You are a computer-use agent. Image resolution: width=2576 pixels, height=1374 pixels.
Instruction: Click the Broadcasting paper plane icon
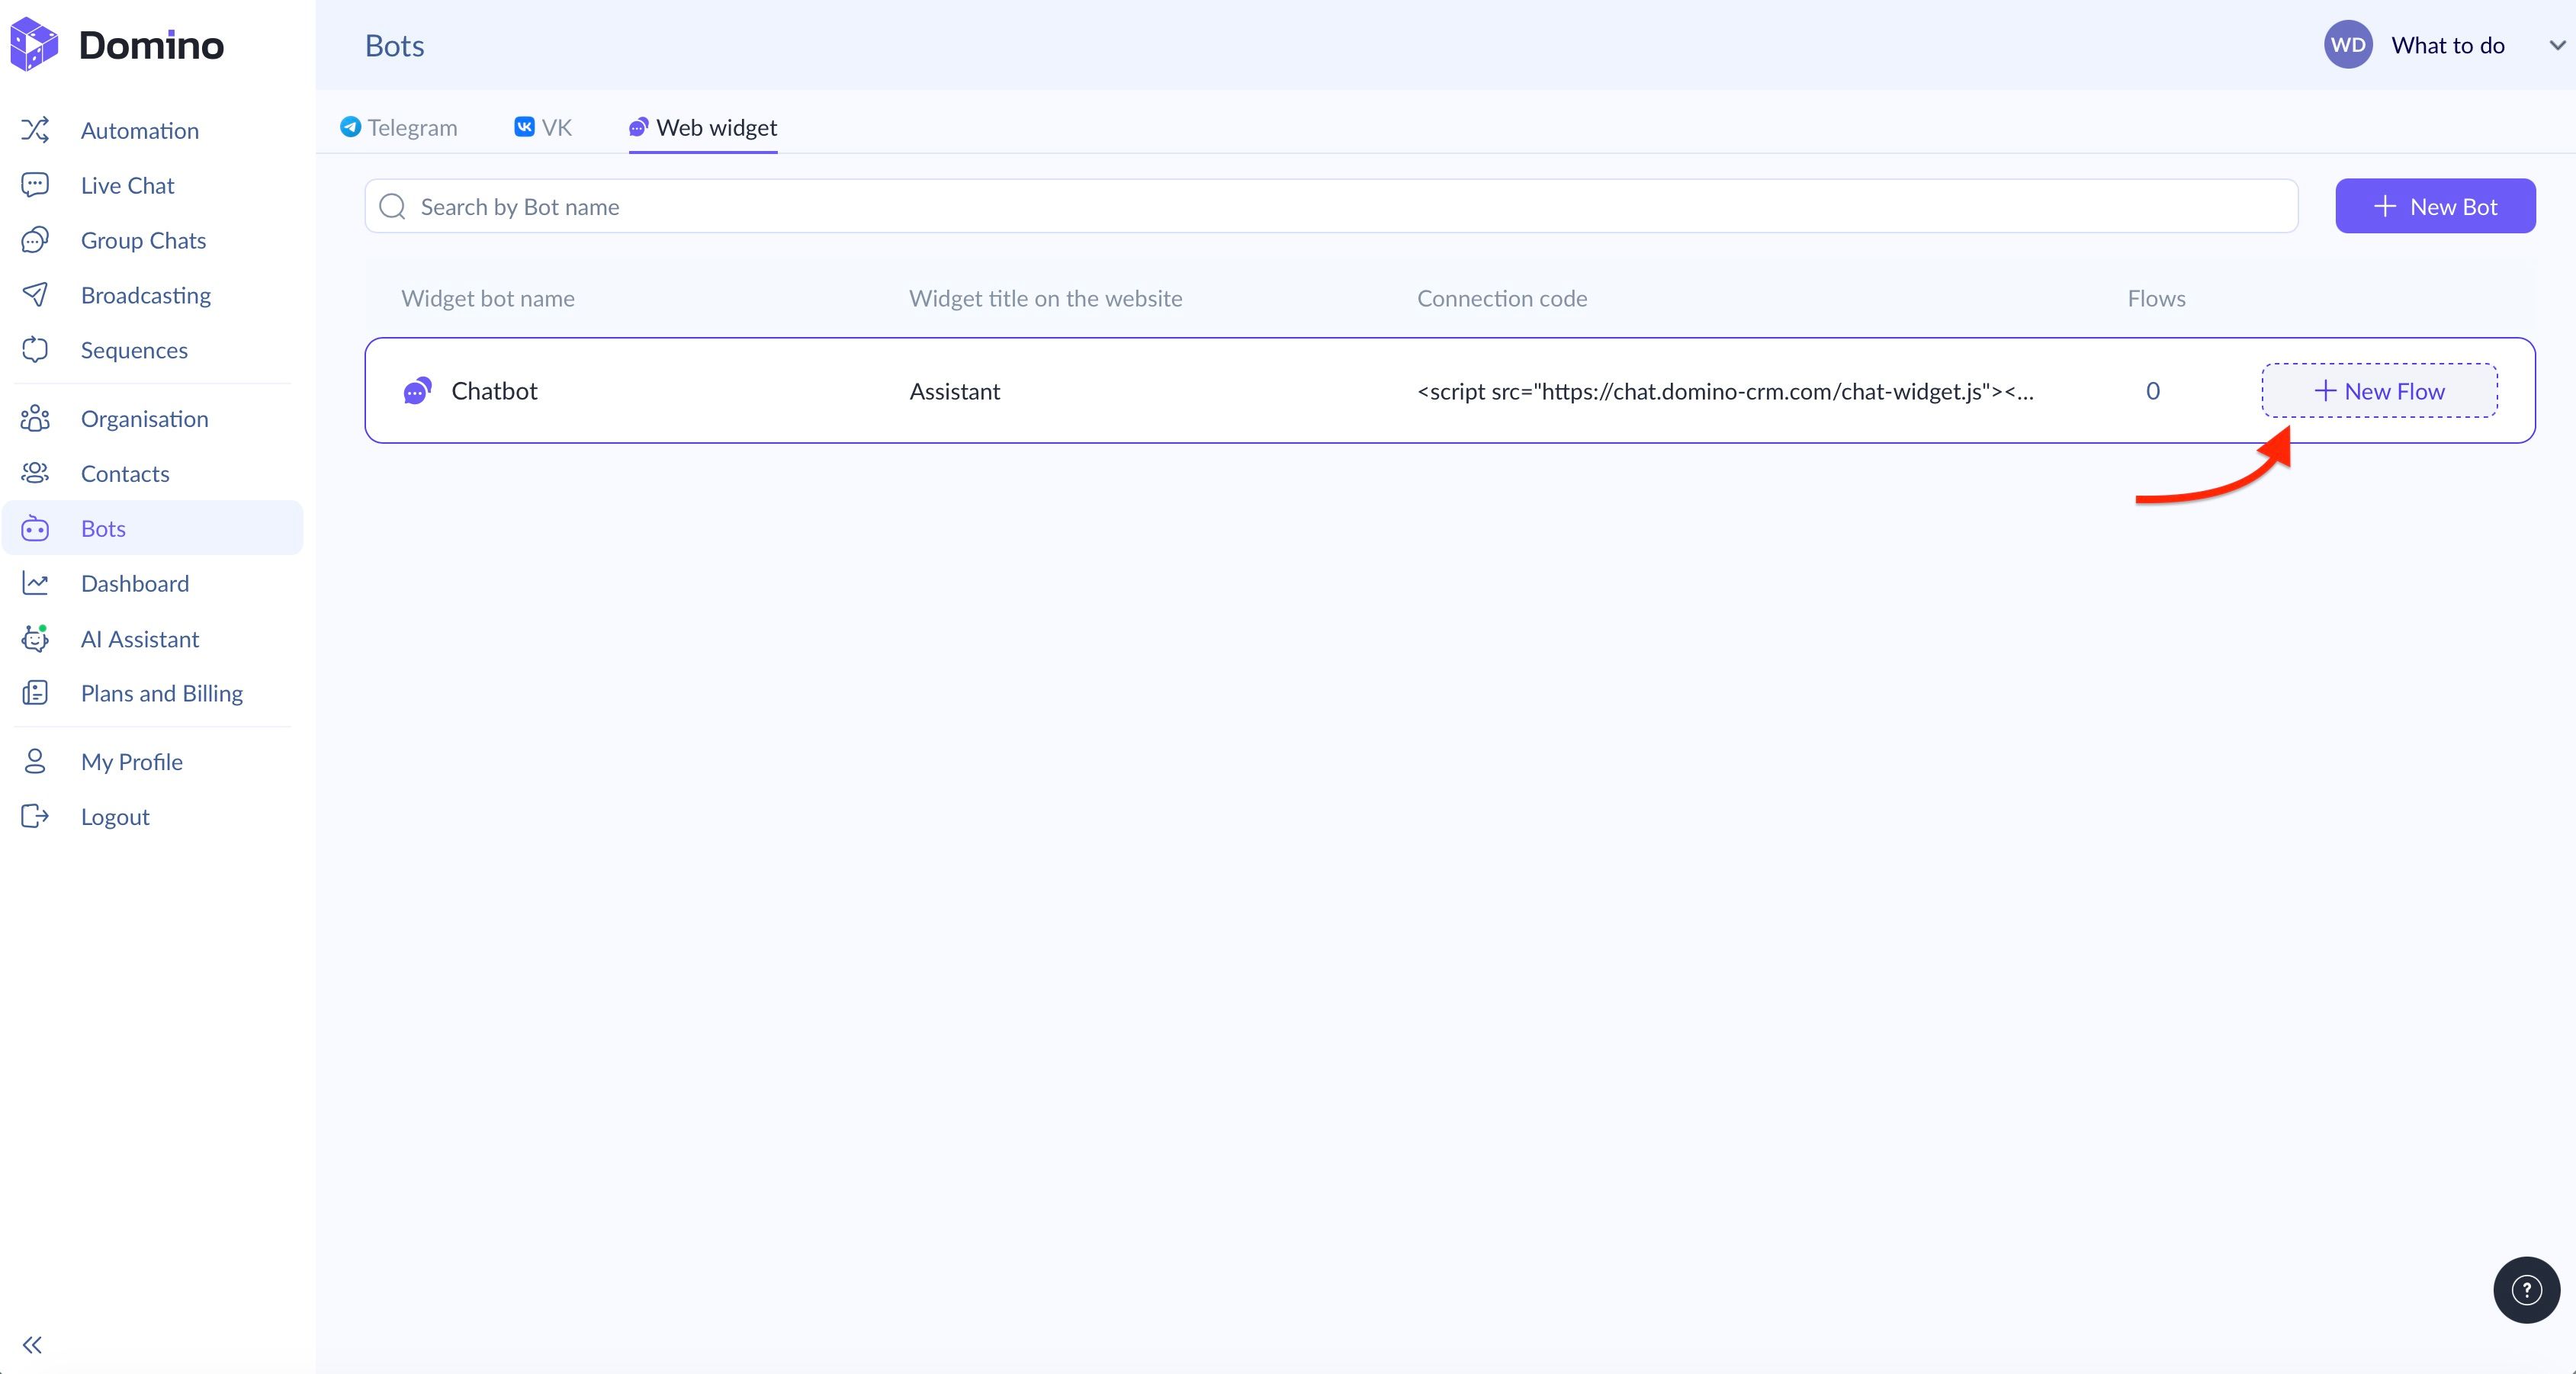pos(35,295)
